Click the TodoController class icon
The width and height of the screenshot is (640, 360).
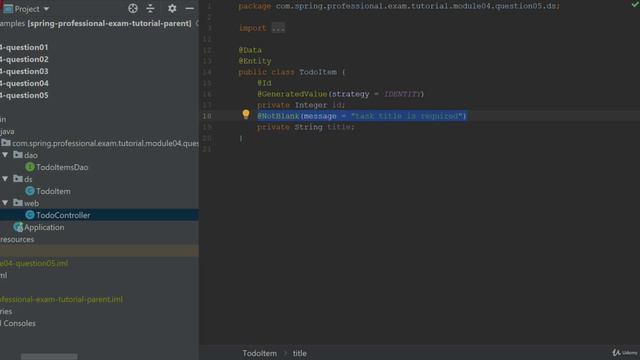(30, 215)
